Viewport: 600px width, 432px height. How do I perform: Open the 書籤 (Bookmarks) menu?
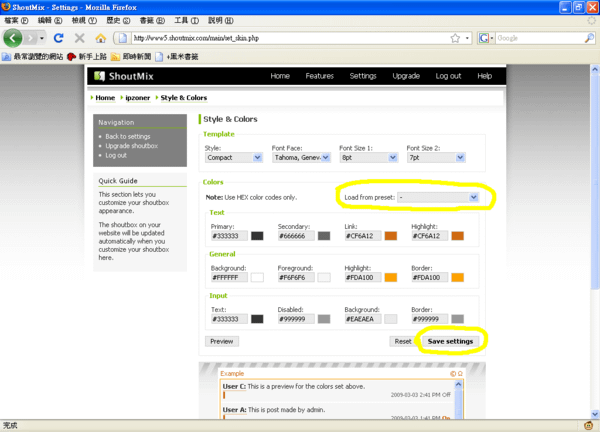pos(152,21)
